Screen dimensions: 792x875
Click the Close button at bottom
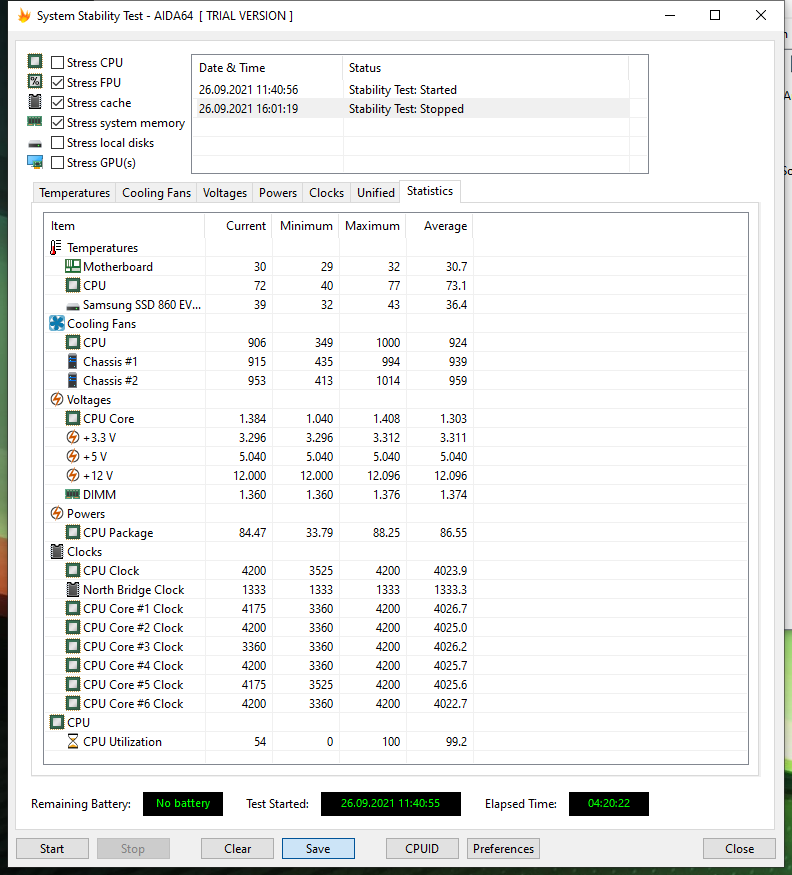739,848
